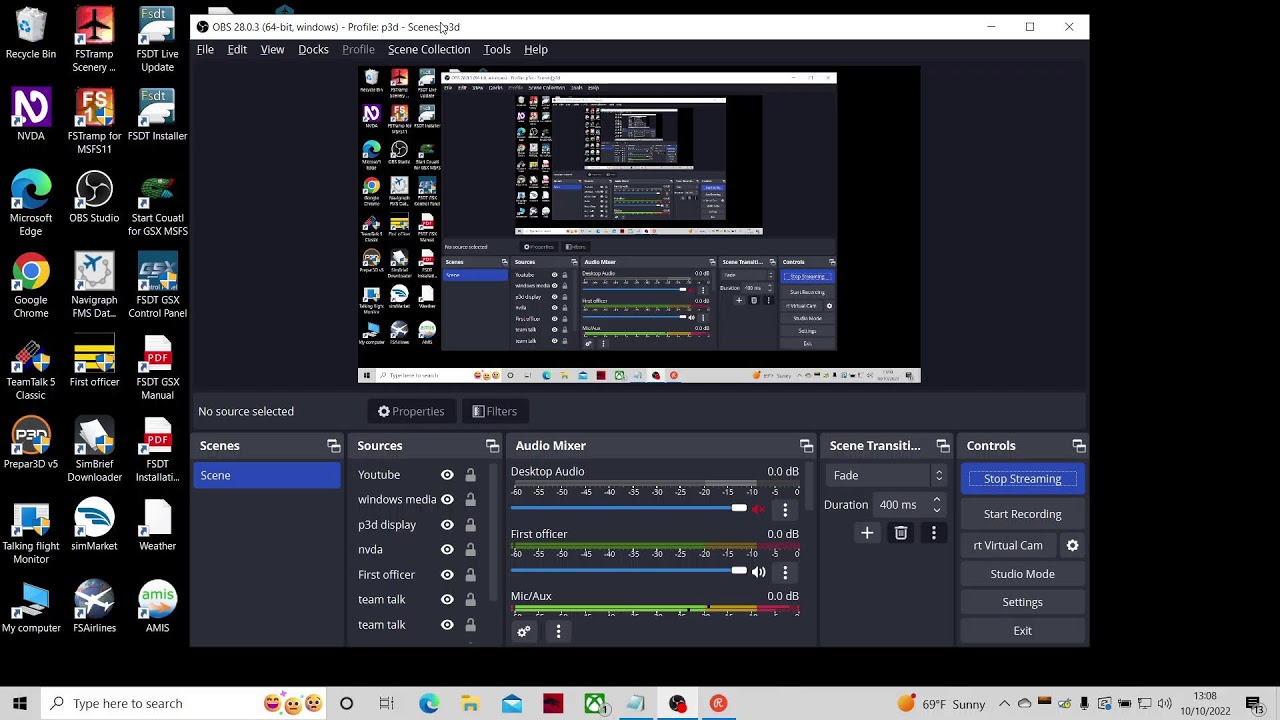
Task: Unmute Desktop Audio speaker icon
Action: 758,510
